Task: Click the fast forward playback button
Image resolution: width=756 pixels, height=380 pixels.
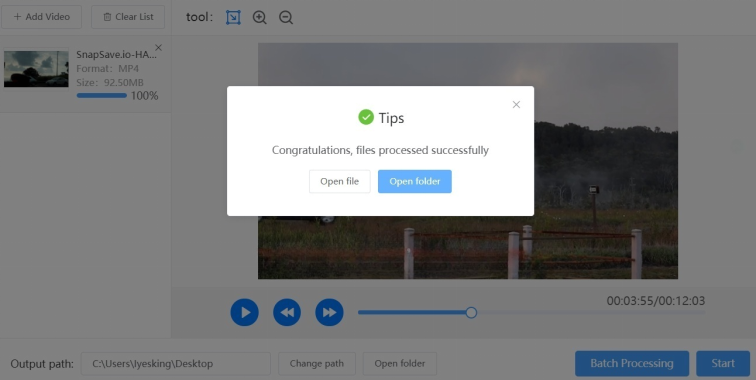Action: coord(329,312)
